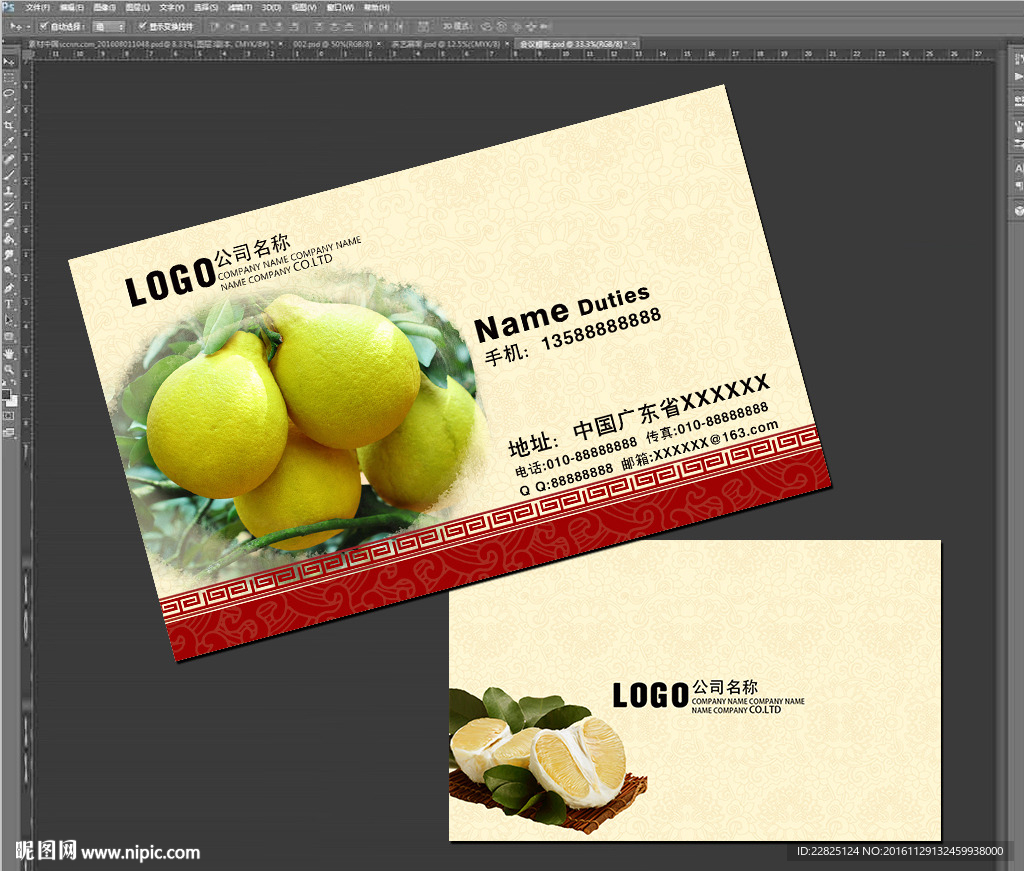The image size is (1024, 871).
Task: Select the Hand tool
Action: tap(8, 353)
